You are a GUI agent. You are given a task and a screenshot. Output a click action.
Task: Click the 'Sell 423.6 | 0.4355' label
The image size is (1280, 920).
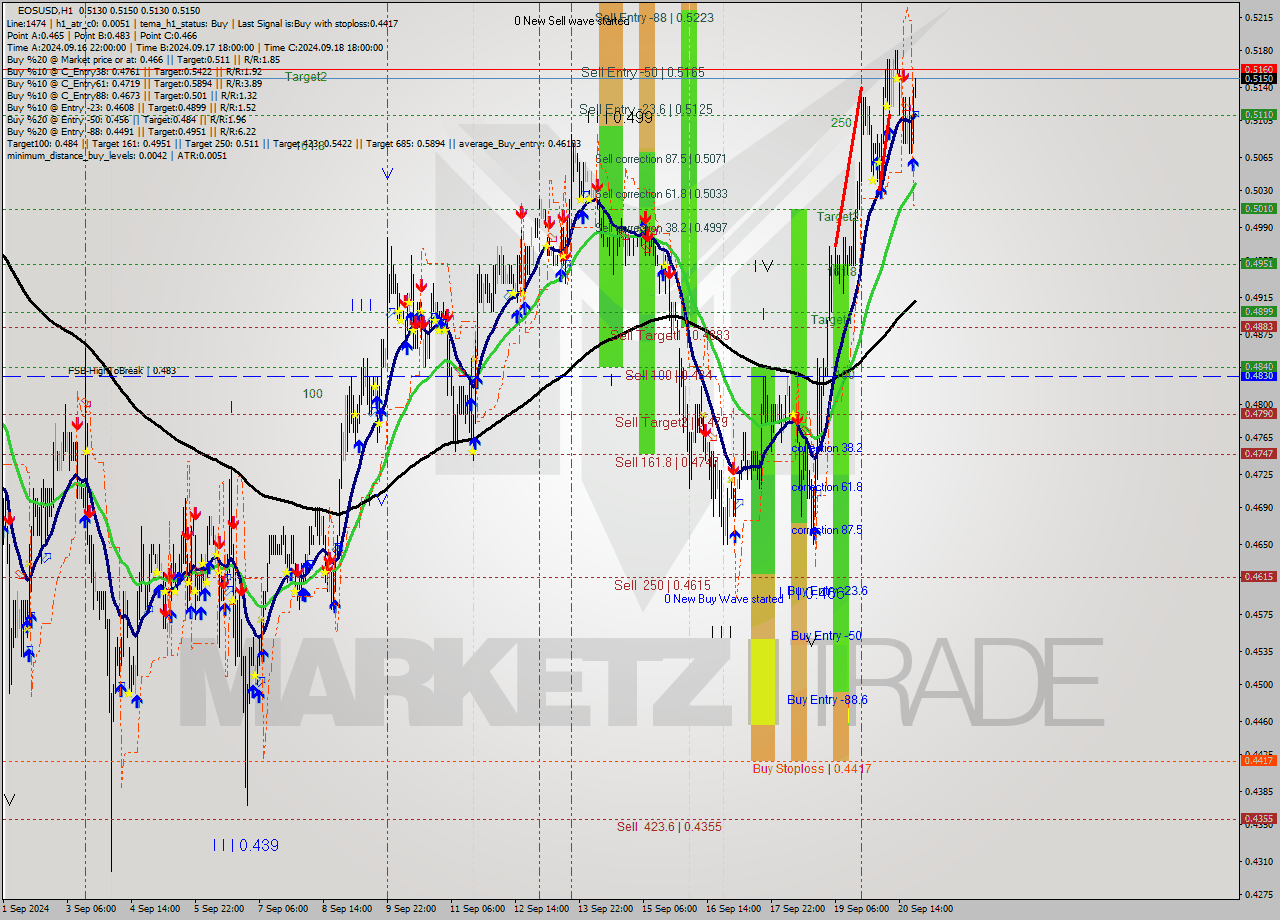pos(669,827)
